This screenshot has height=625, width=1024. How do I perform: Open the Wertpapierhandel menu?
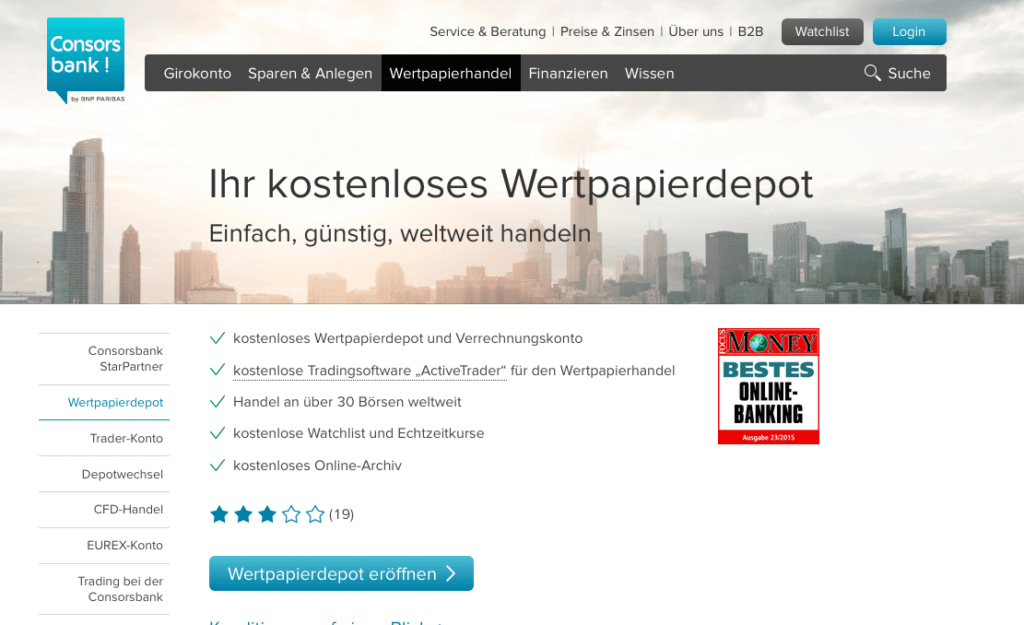451,73
